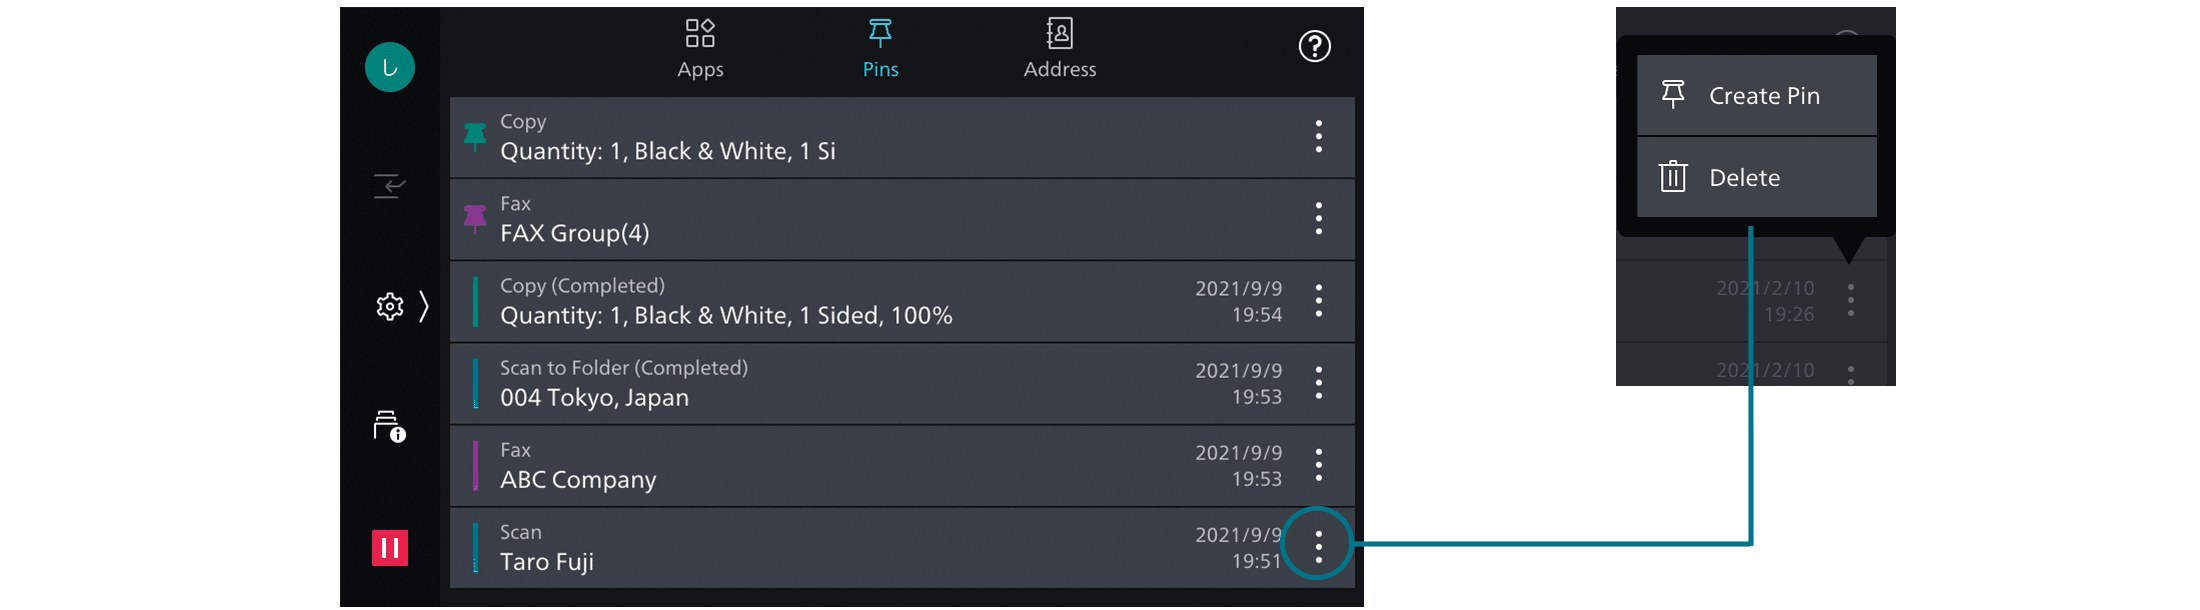Open settings gear in sidebar
The image size is (2200, 610).
click(x=389, y=306)
